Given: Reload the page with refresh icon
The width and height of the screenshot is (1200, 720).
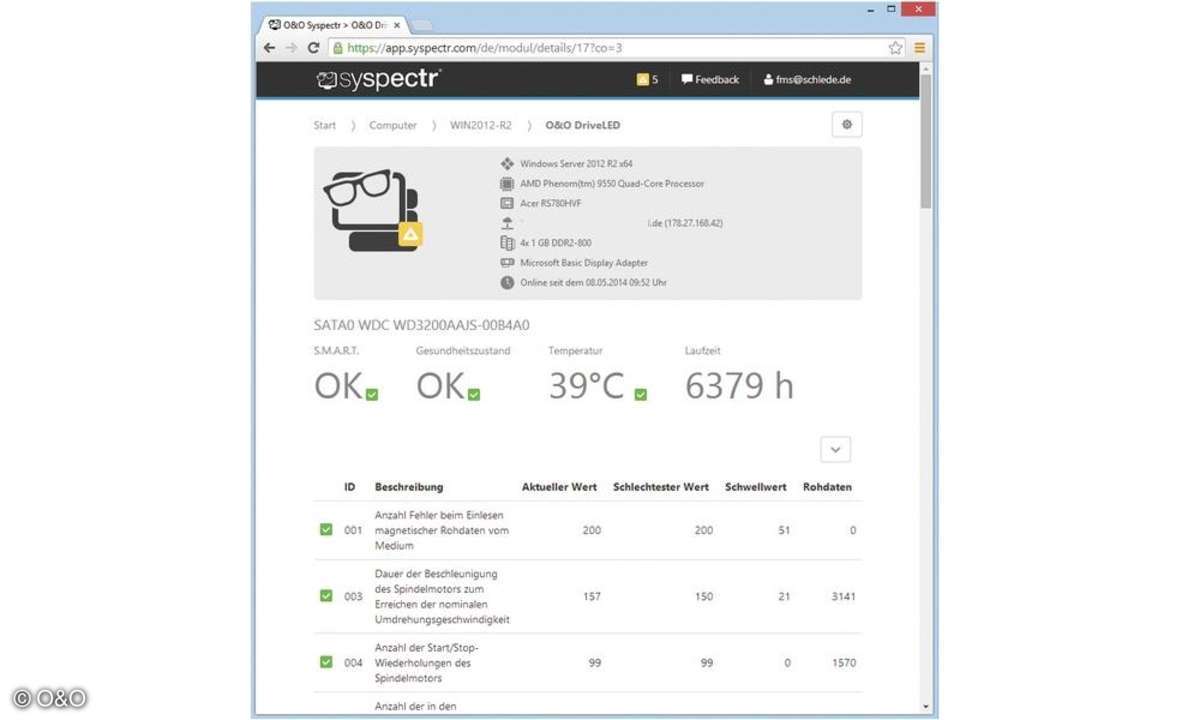Looking at the screenshot, I should [x=313, y=47].
